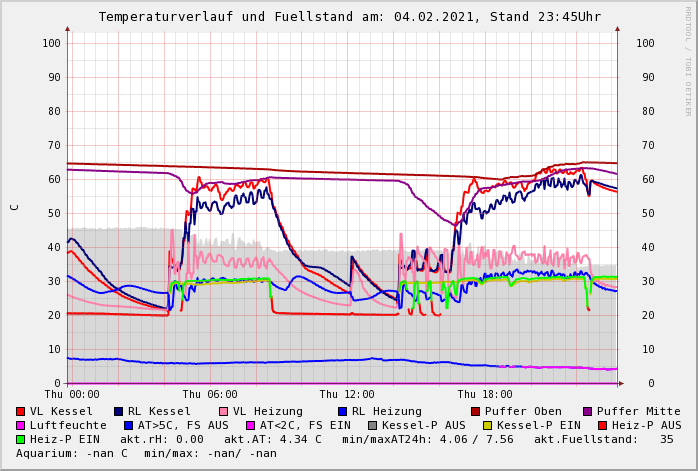Click the blue RL Heizung legend swatch
The image size is (698, 471).
pos(343,411)
